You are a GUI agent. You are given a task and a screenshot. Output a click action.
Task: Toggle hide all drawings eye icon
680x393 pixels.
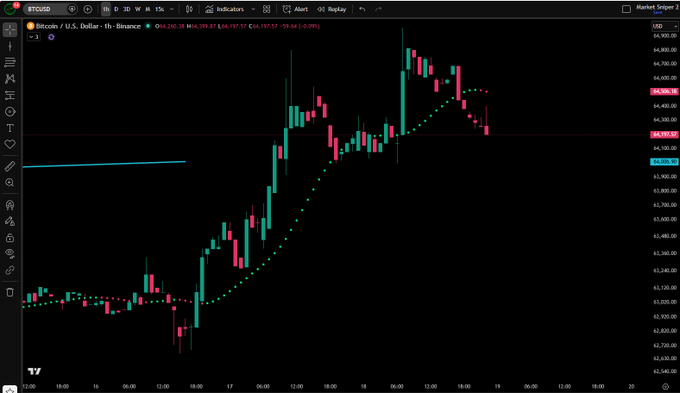10,254
